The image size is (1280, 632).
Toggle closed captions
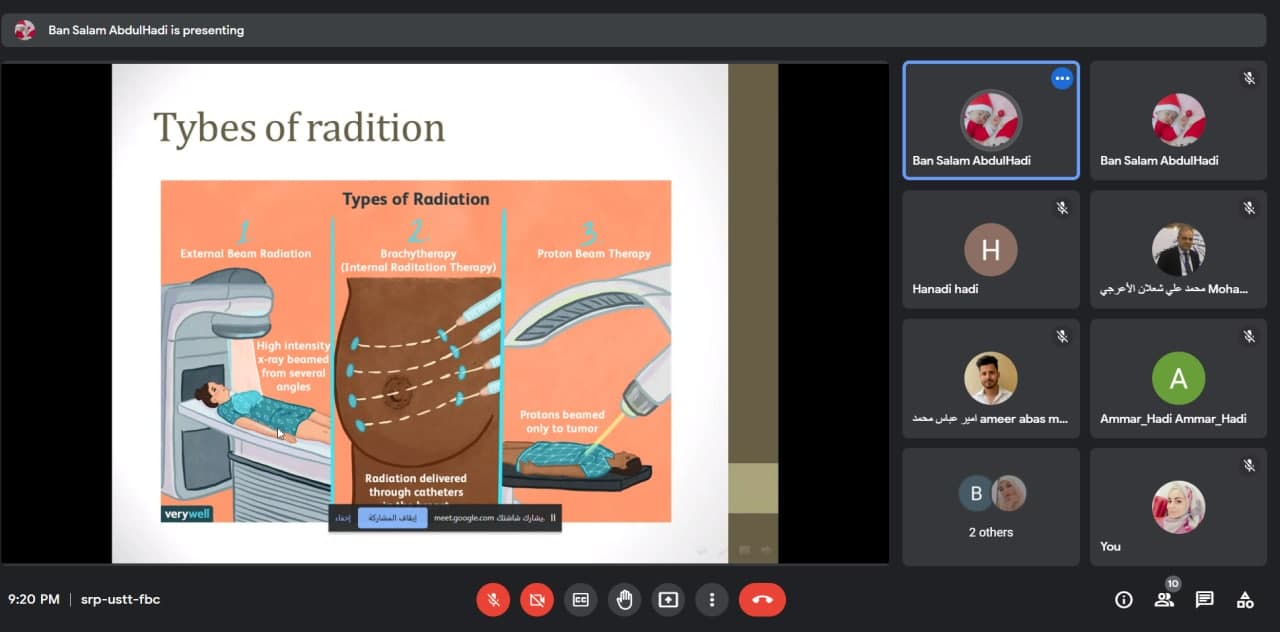[x=581, y=600]
